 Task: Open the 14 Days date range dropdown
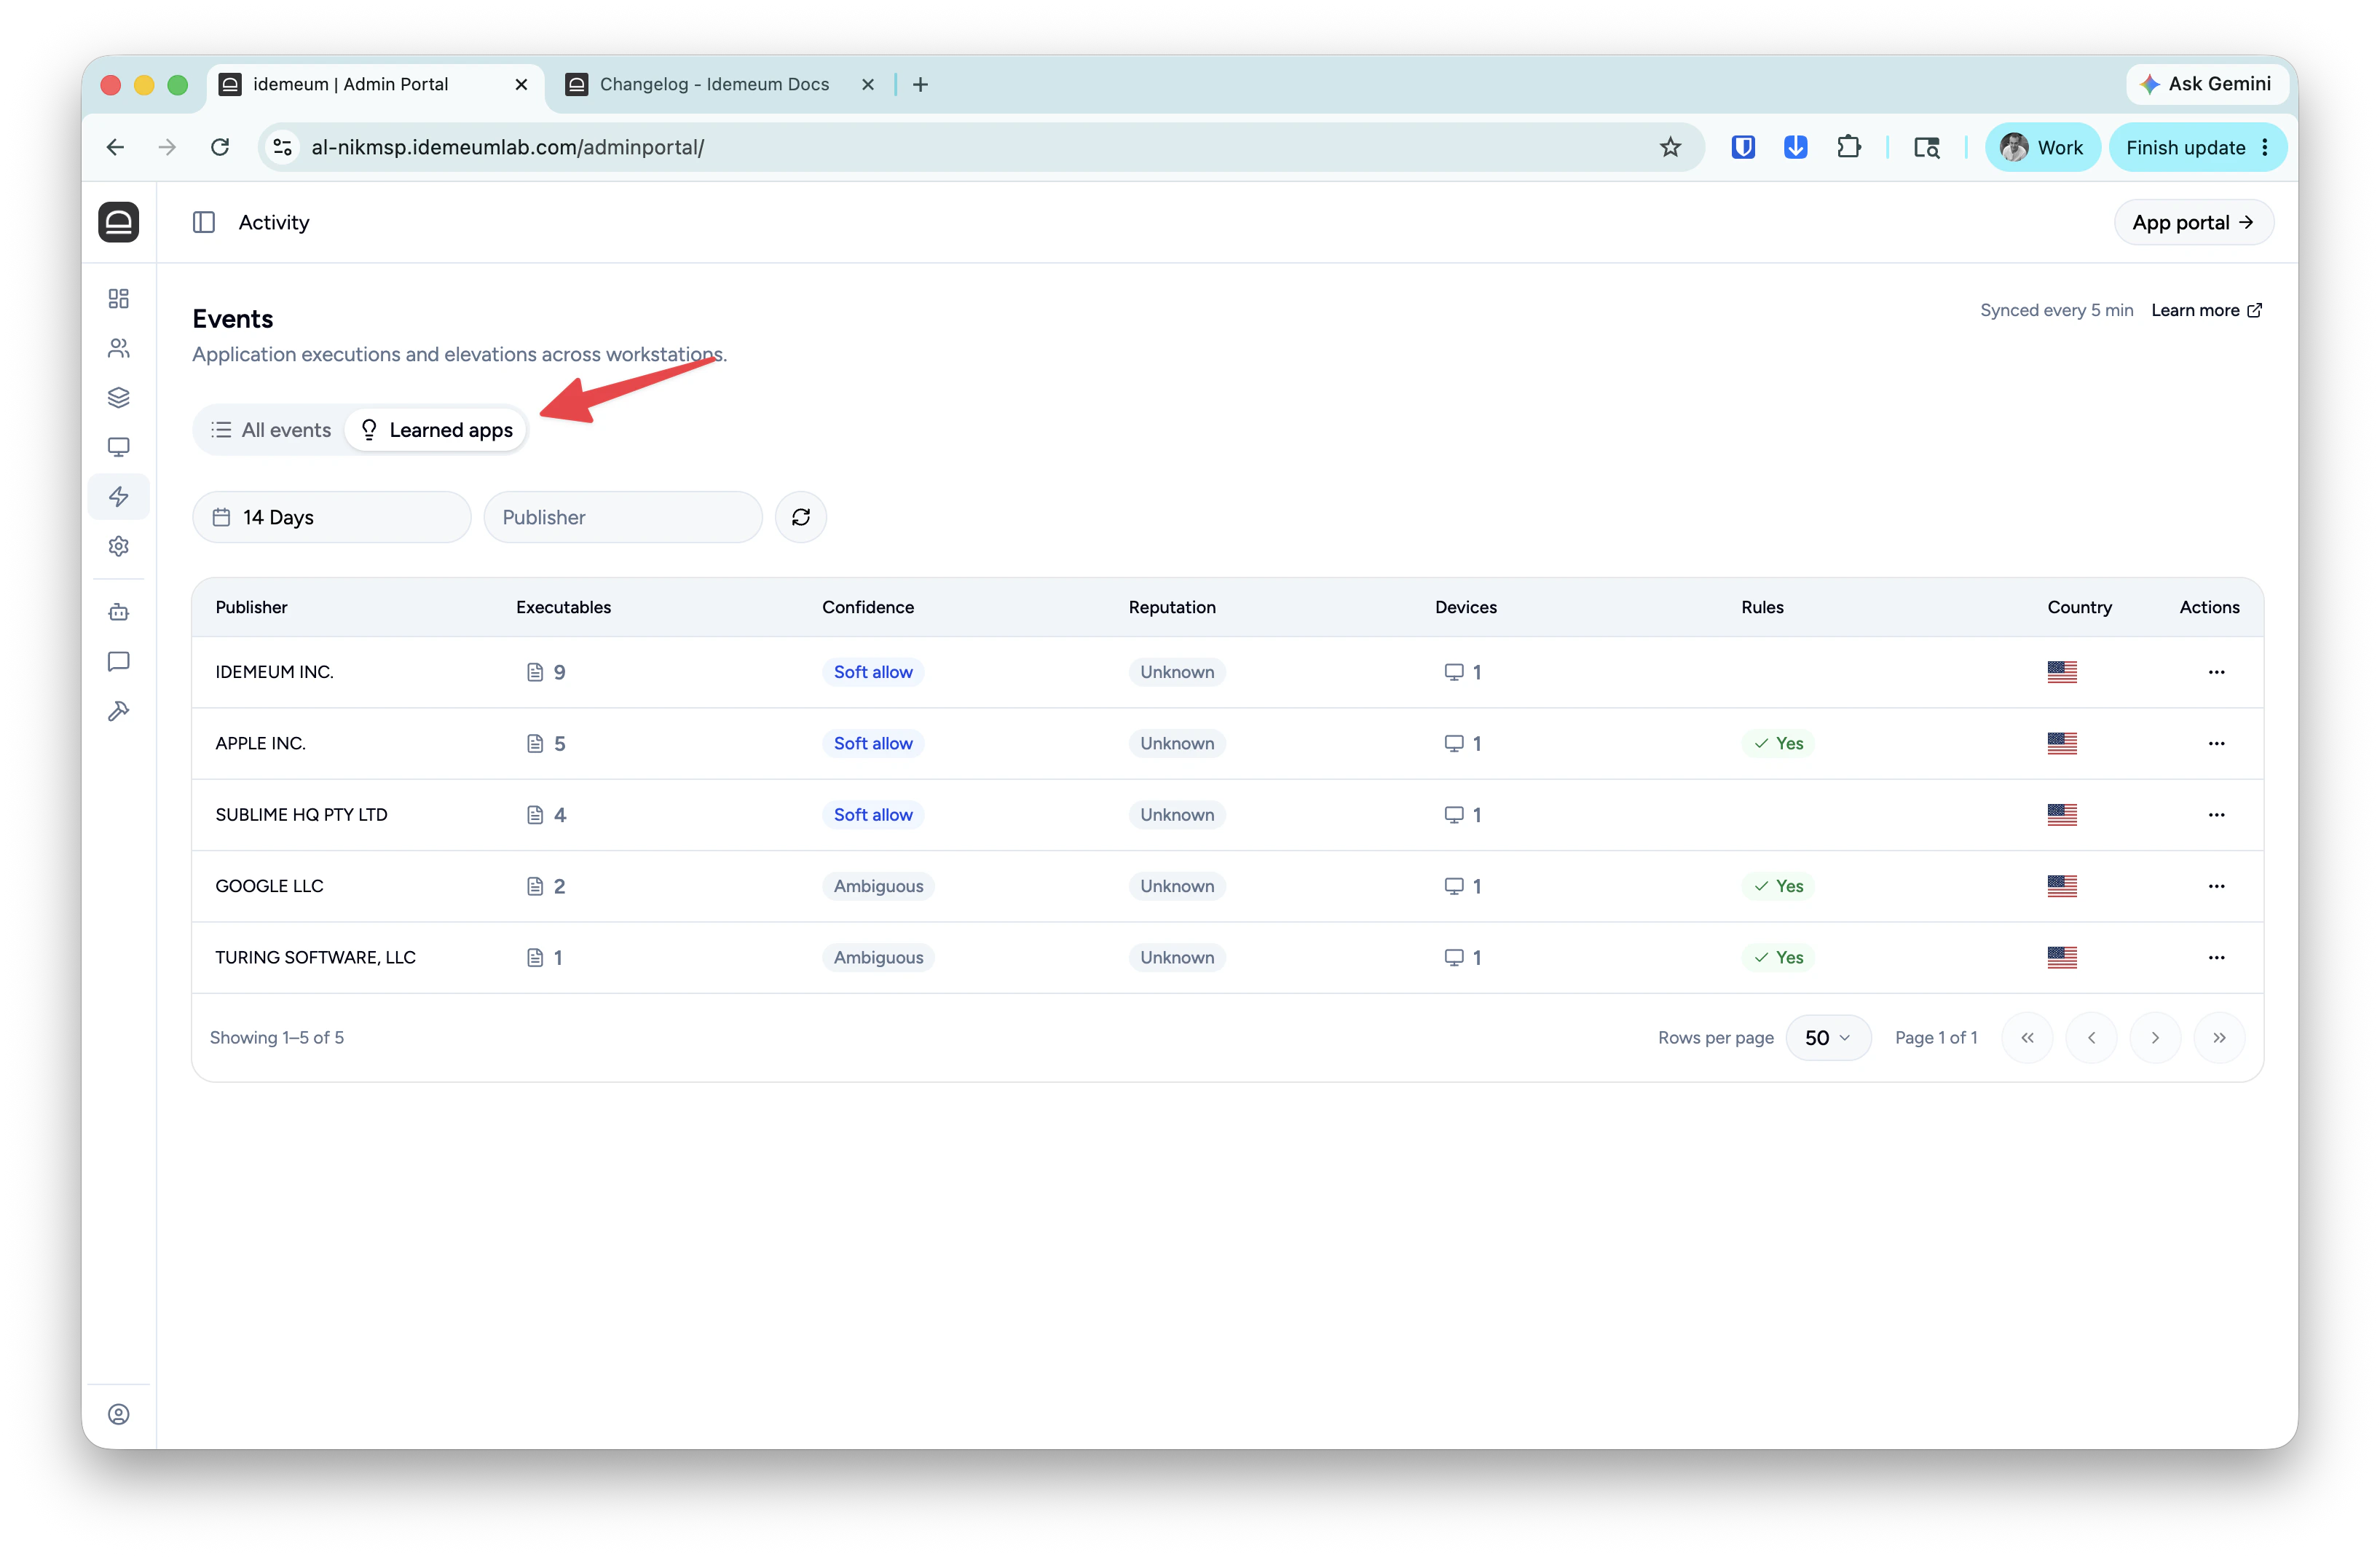click(x=331, y=517)
